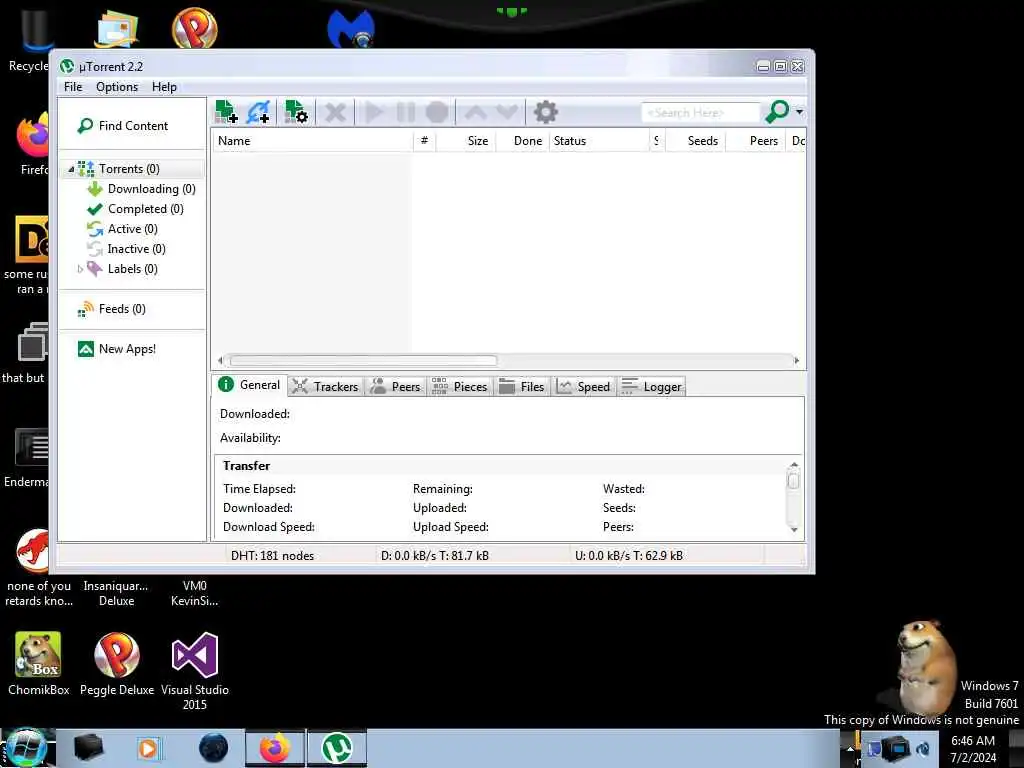Click the Windows Start orb

coord(27,748)
